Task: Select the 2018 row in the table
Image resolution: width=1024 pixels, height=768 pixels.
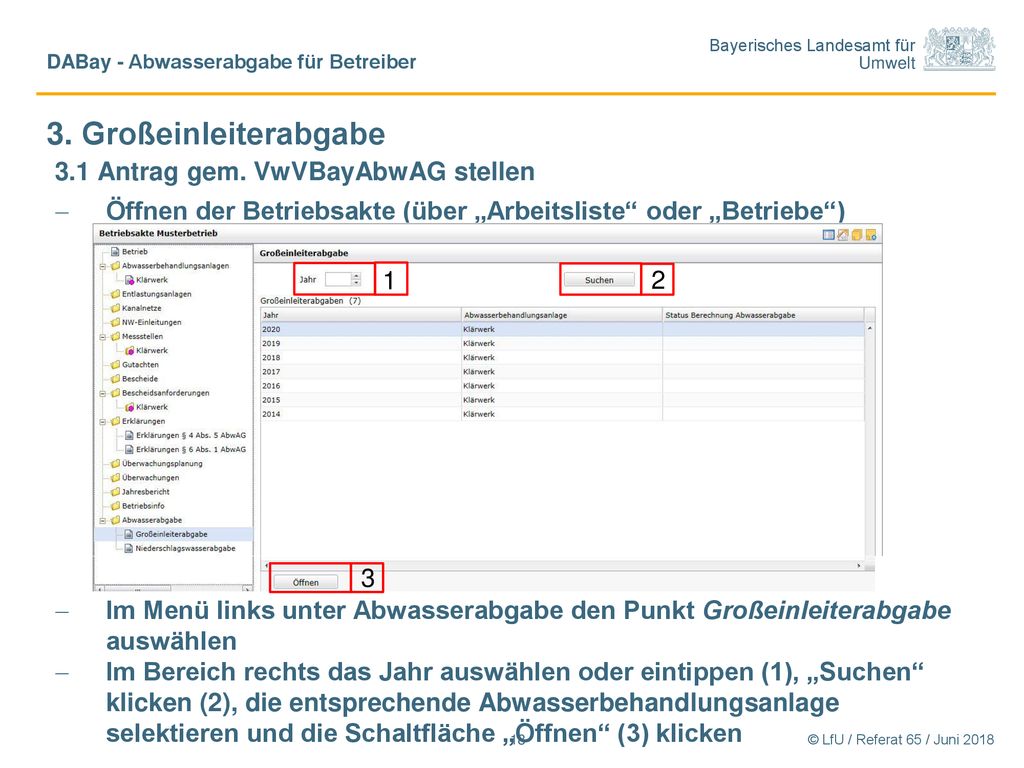Action: coord(562,358)
